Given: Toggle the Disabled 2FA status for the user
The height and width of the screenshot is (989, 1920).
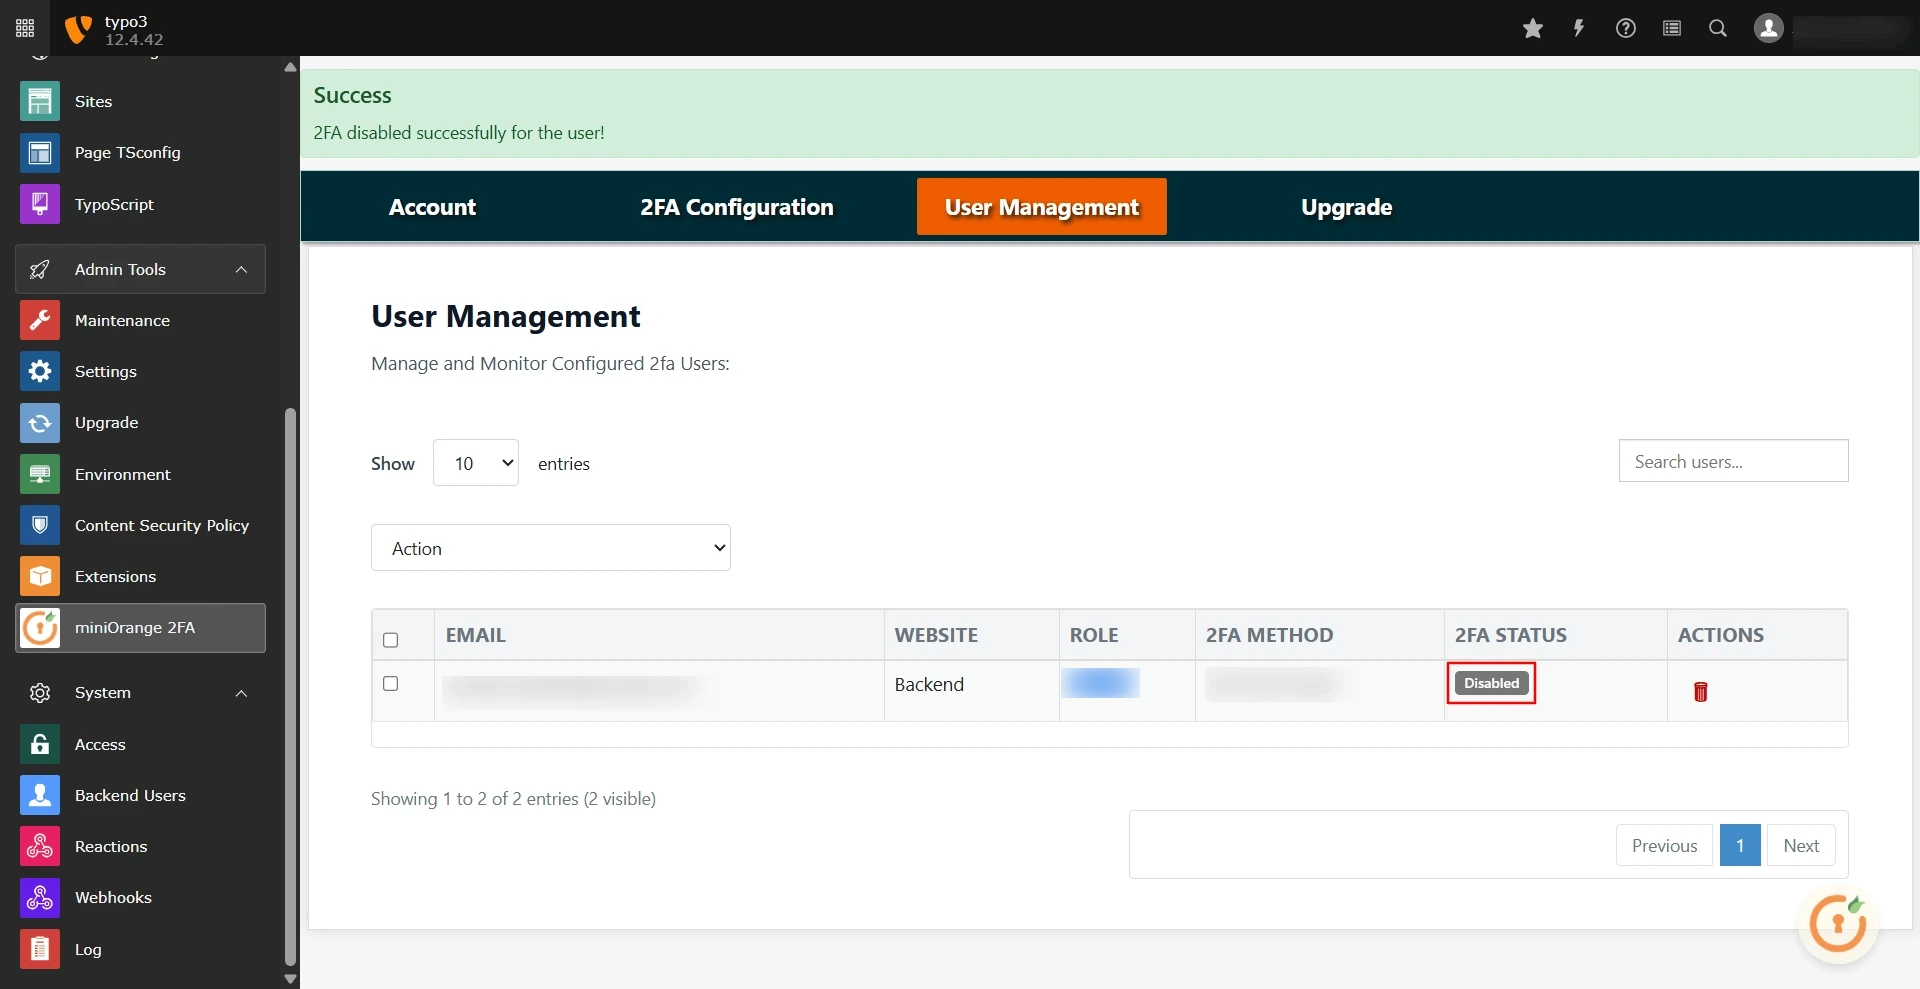Looking at the screenshot, I should pos(1490,683).
